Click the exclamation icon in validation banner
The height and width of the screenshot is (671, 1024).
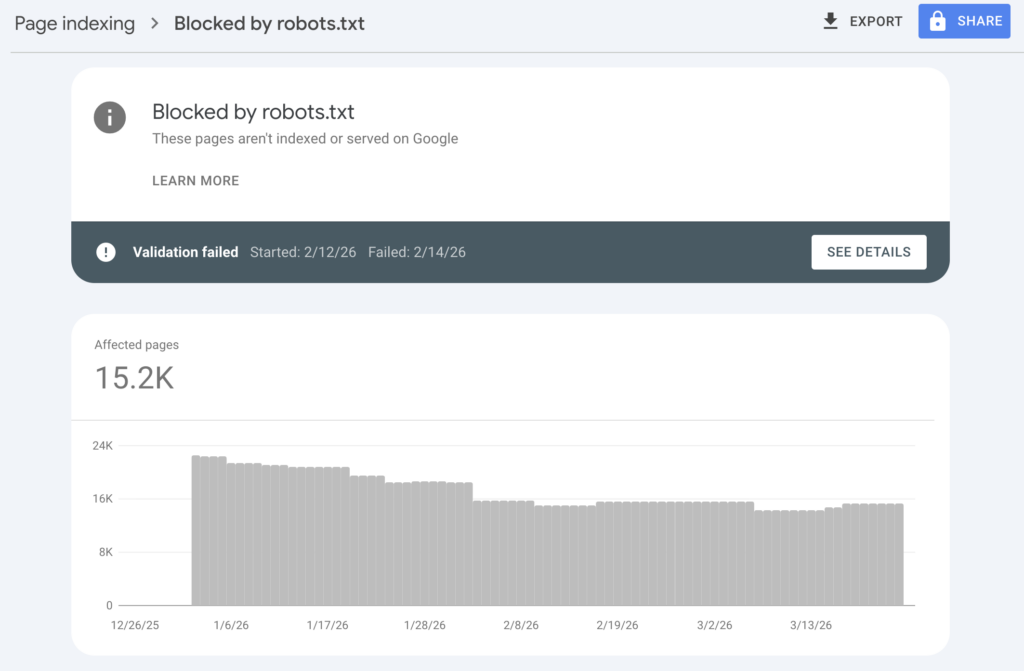coord(106,252)
